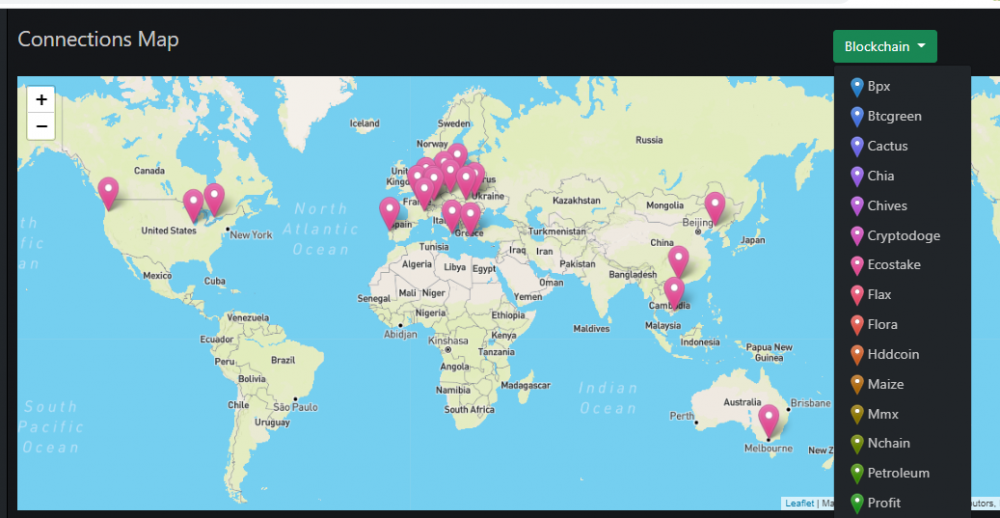The width and height of the screenshot is (1000, 518).
Task: Select the map pin near Beijing
Action: (715, 207)
